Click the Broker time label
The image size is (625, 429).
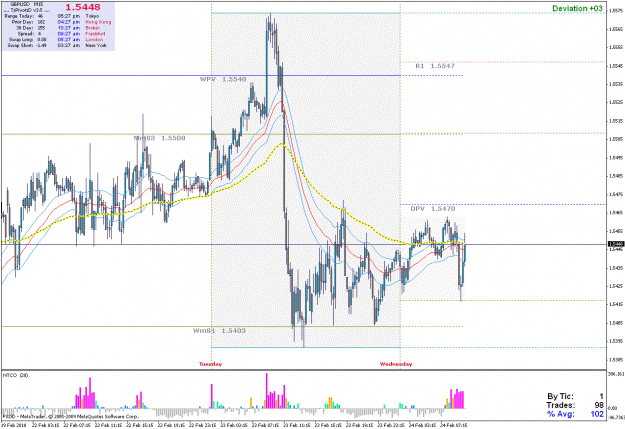click(x=92, y=28)
